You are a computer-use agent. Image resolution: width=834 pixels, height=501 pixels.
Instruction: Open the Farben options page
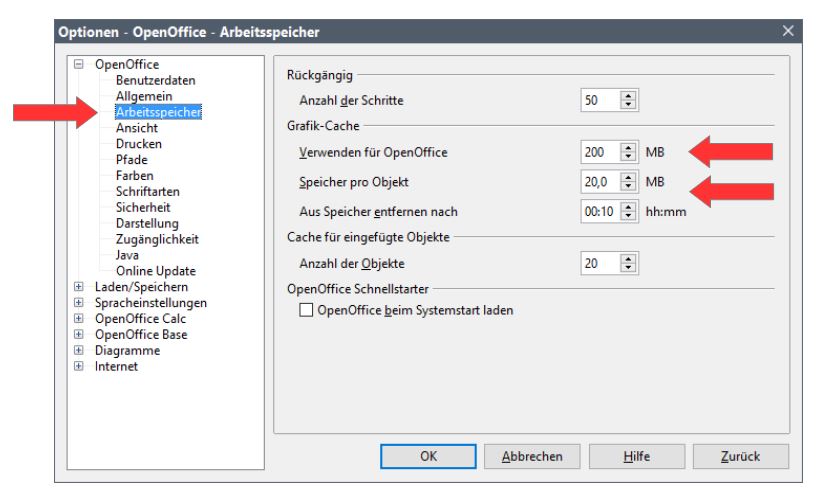[x=135, y=176]
